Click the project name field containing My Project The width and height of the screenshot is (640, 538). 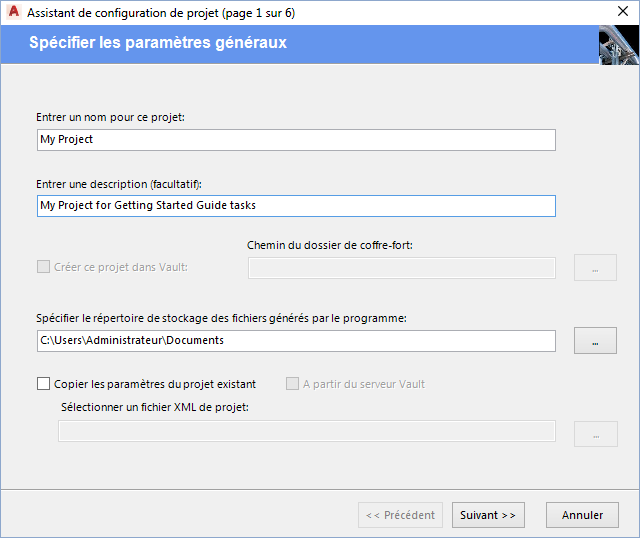(x=295, y=140)
